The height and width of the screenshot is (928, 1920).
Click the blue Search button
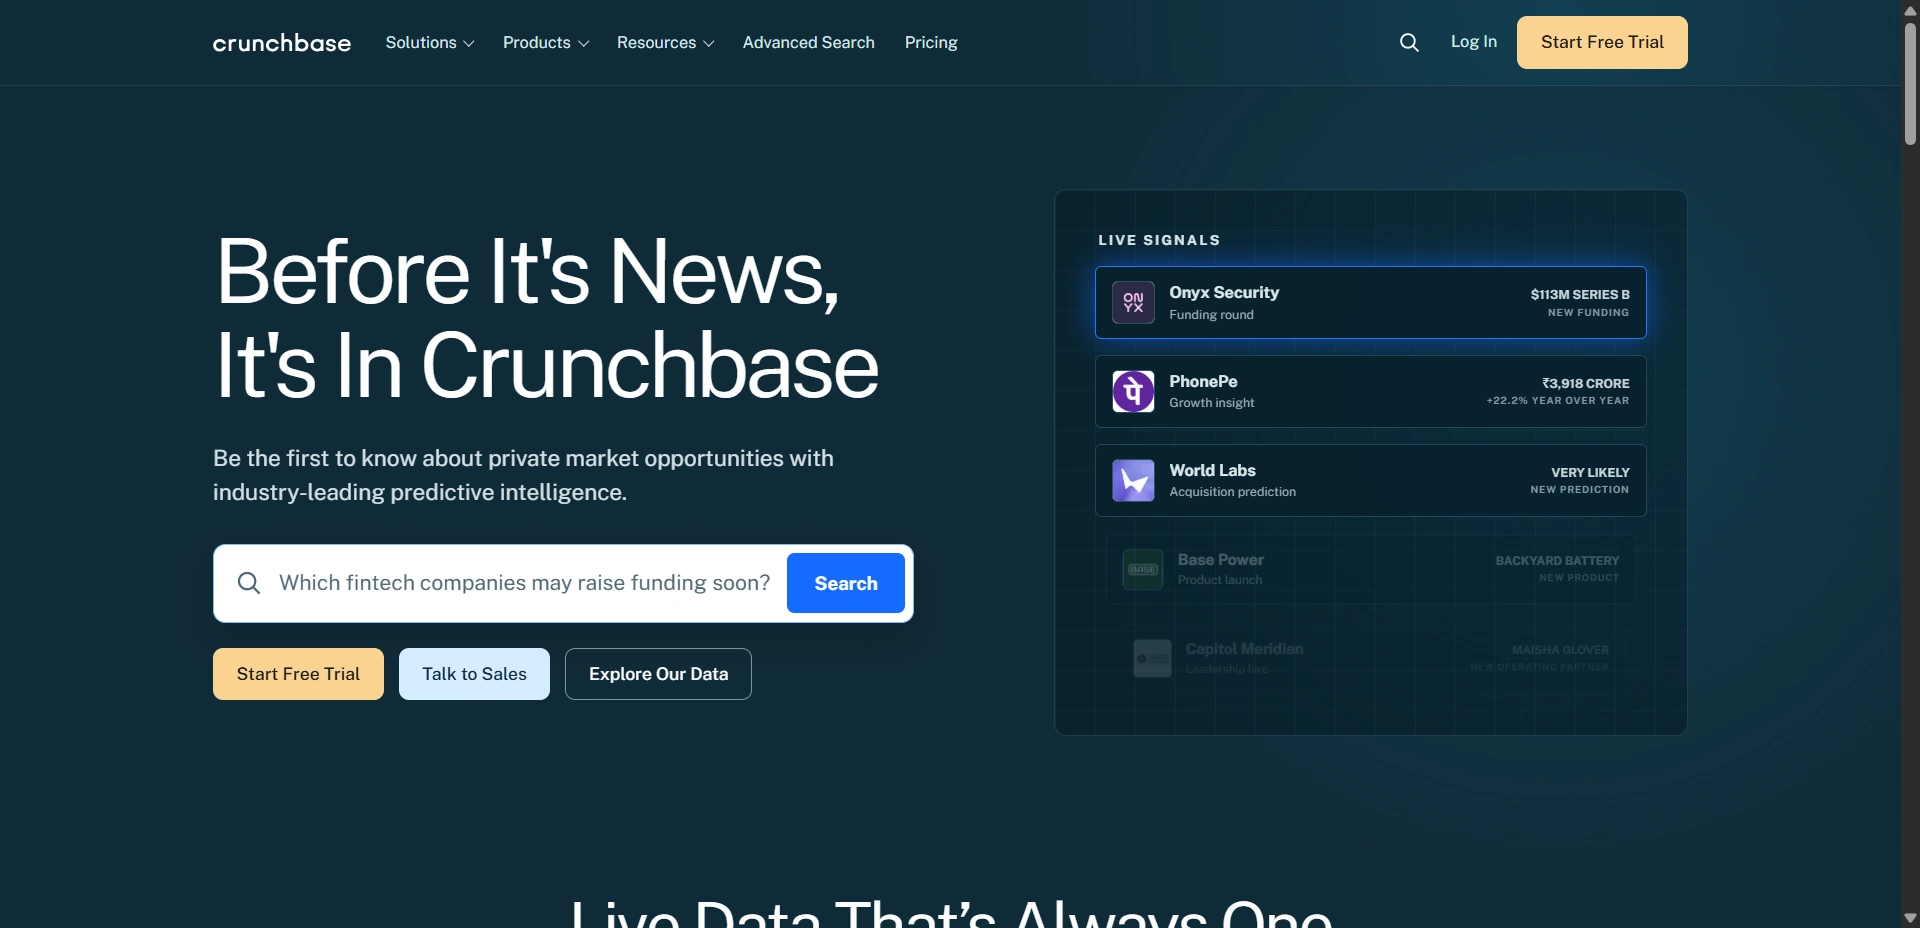tap(846, 583)
